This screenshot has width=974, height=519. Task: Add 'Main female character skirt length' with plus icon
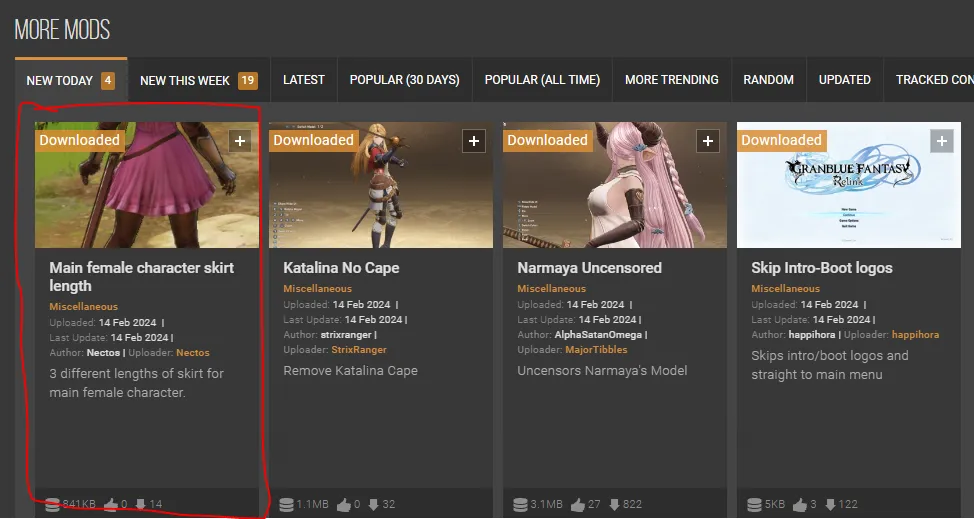coord(240,141)
